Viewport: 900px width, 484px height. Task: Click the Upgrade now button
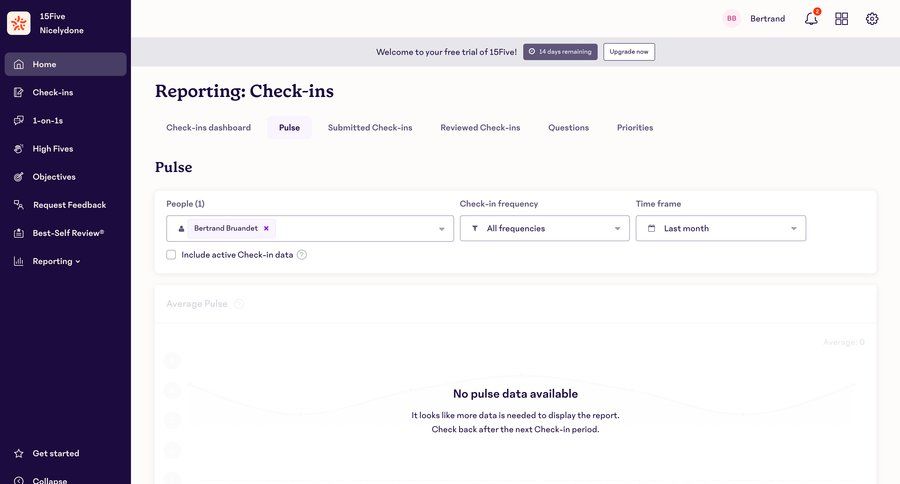pyautogui.click(x=629, y=52)
